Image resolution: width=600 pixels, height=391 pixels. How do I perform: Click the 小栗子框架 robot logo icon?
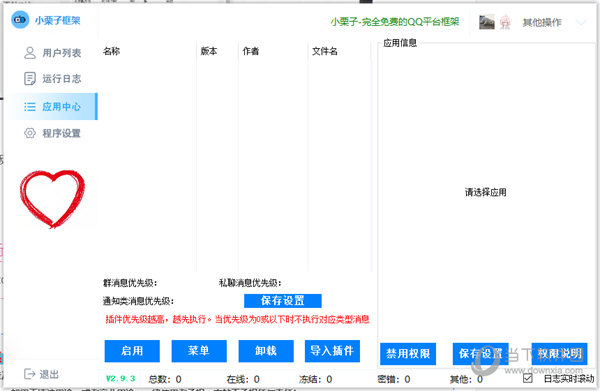point(20,20)
